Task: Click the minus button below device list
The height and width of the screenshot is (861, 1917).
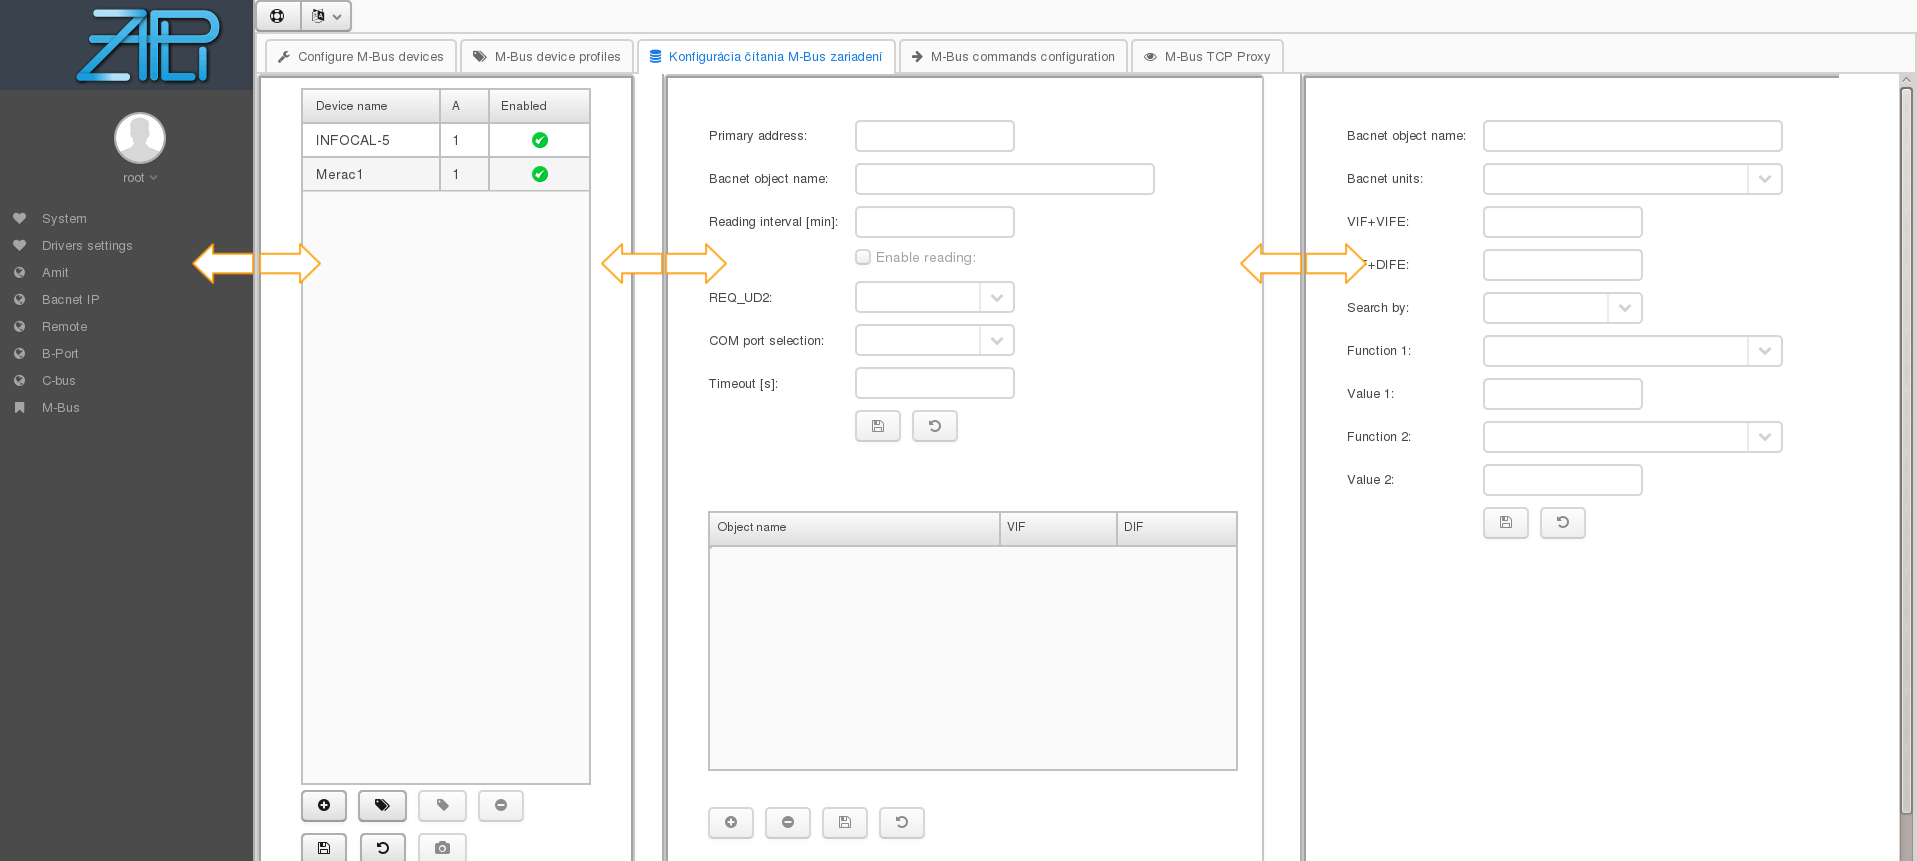Action: pos(501,805)
